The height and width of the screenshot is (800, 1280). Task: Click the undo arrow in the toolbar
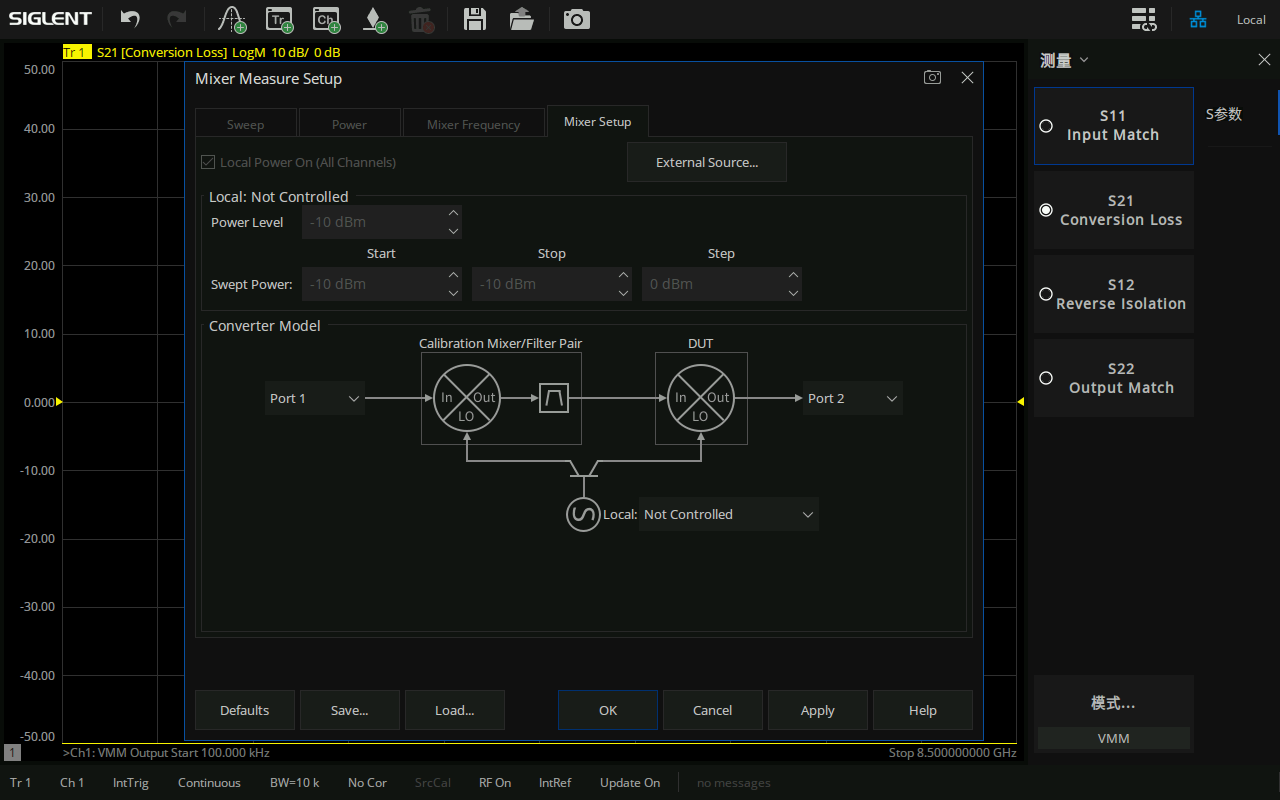tap(130, 19)
